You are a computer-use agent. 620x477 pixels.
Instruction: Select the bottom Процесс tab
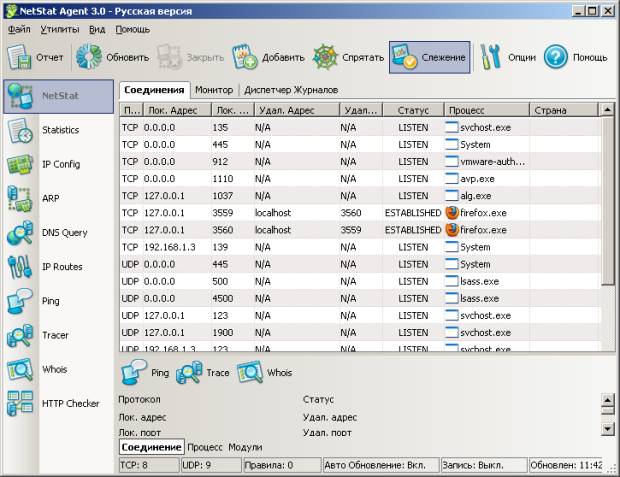tap(205, 447)
